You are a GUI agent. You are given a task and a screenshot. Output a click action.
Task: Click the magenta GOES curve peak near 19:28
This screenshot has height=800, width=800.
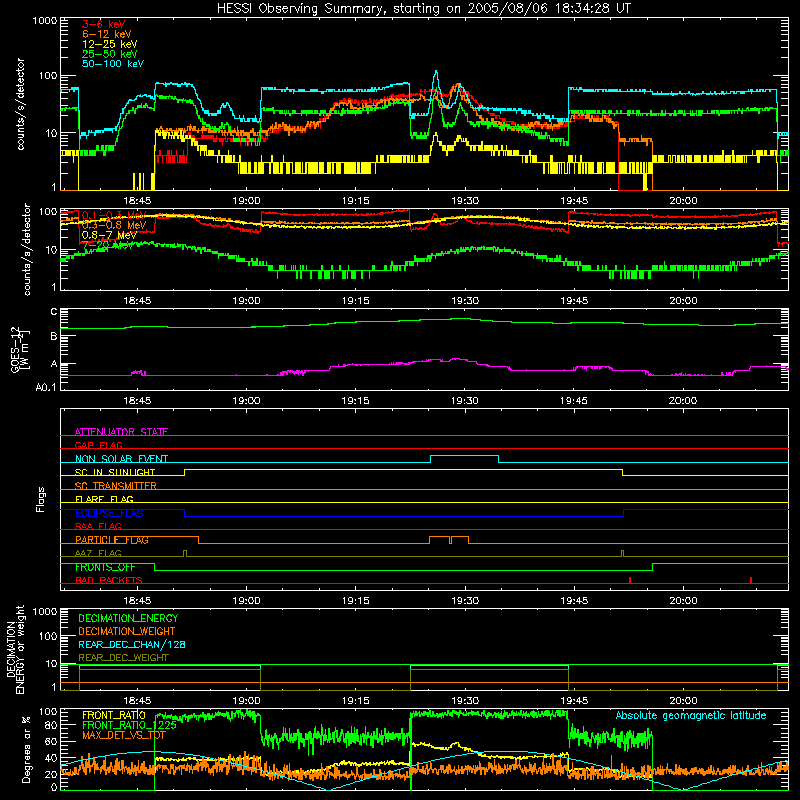click(457, 359)
